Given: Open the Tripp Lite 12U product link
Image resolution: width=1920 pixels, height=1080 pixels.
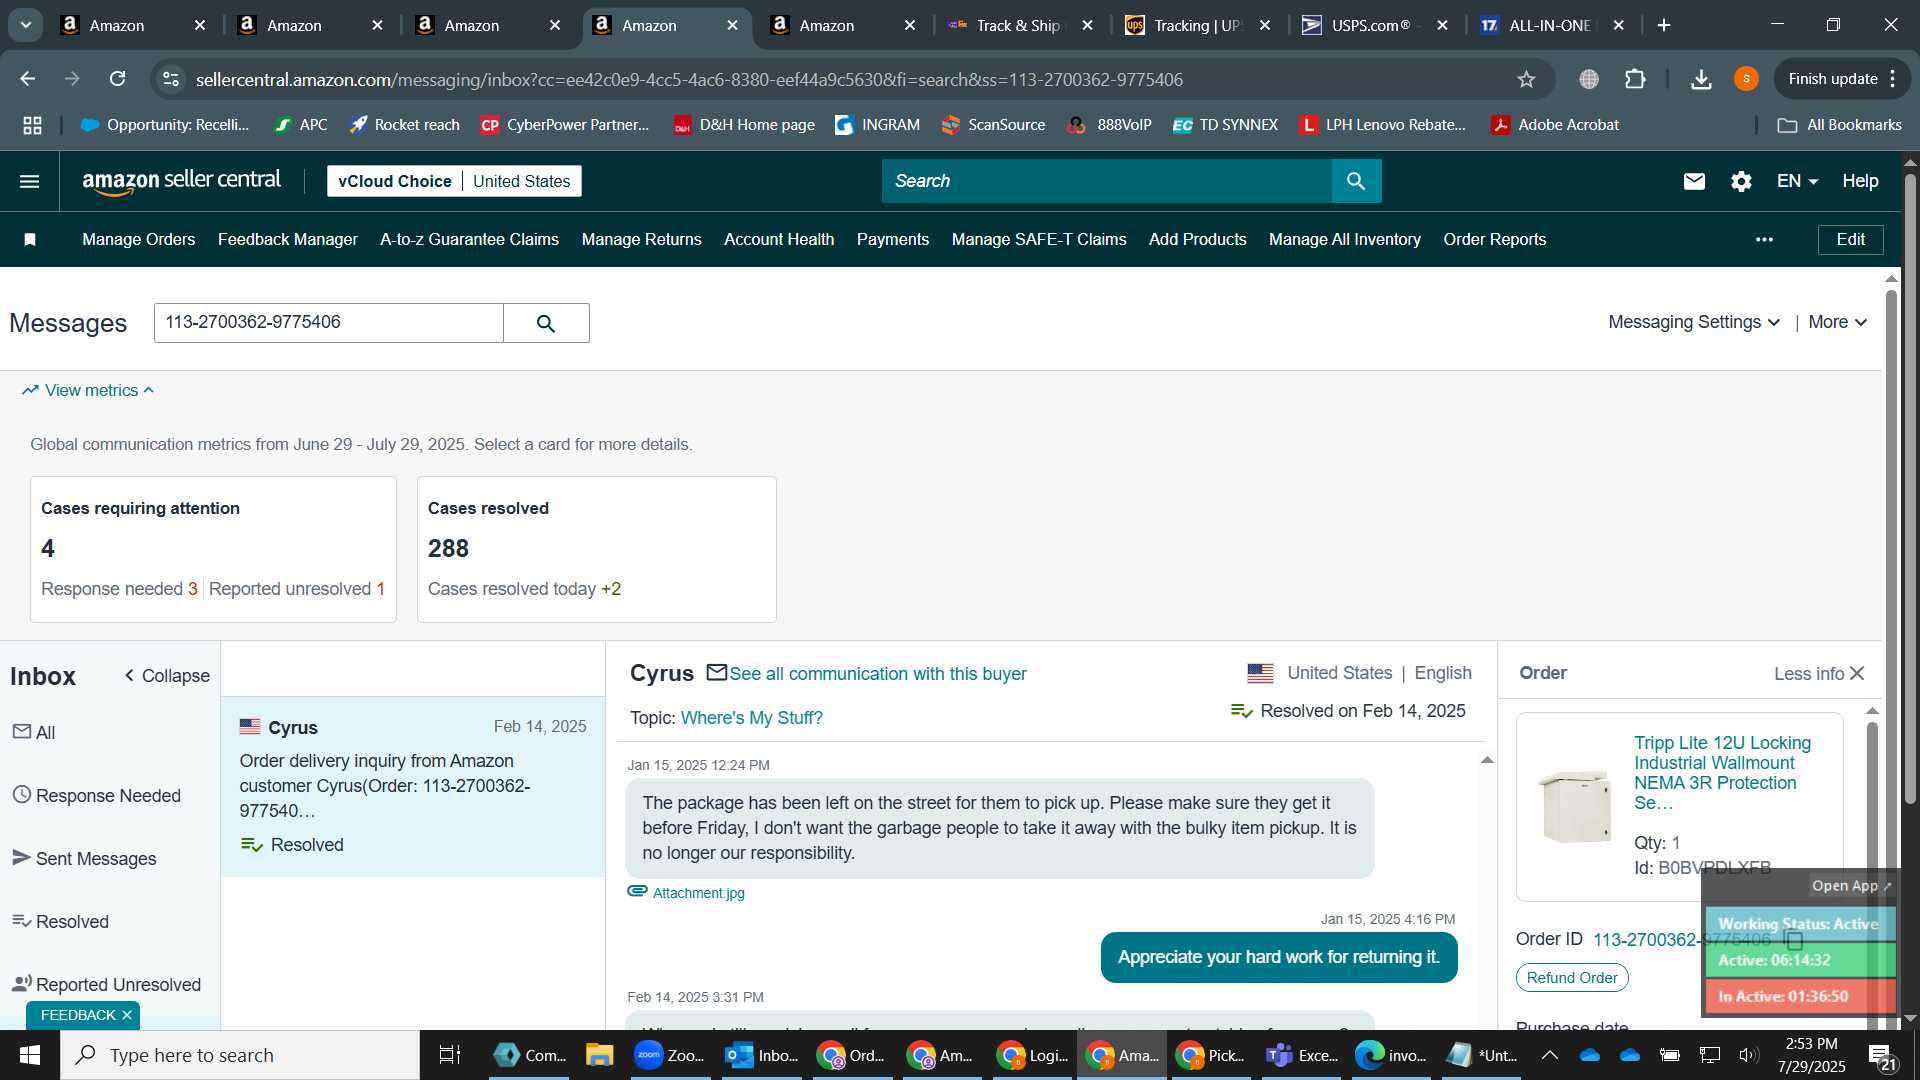Looking at the screenshot, I should 1722,773.
